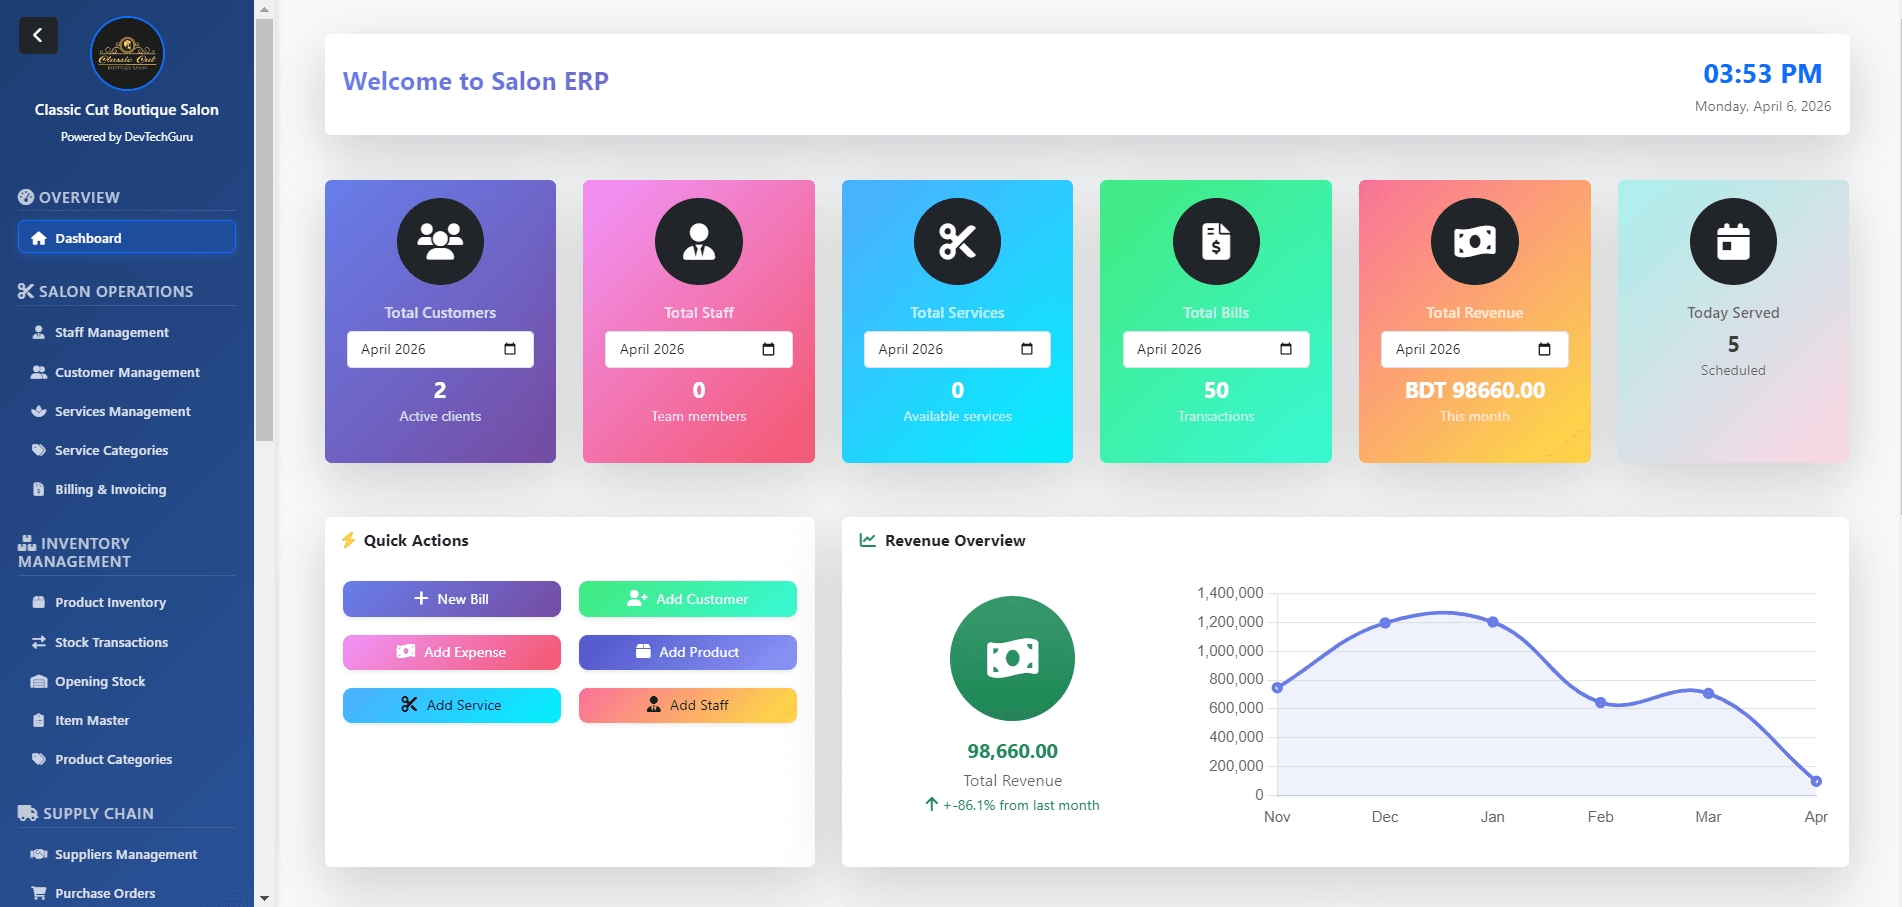Click the New Bill button
The height and width of the screenshot is (907, 1902).
(451, 598)
